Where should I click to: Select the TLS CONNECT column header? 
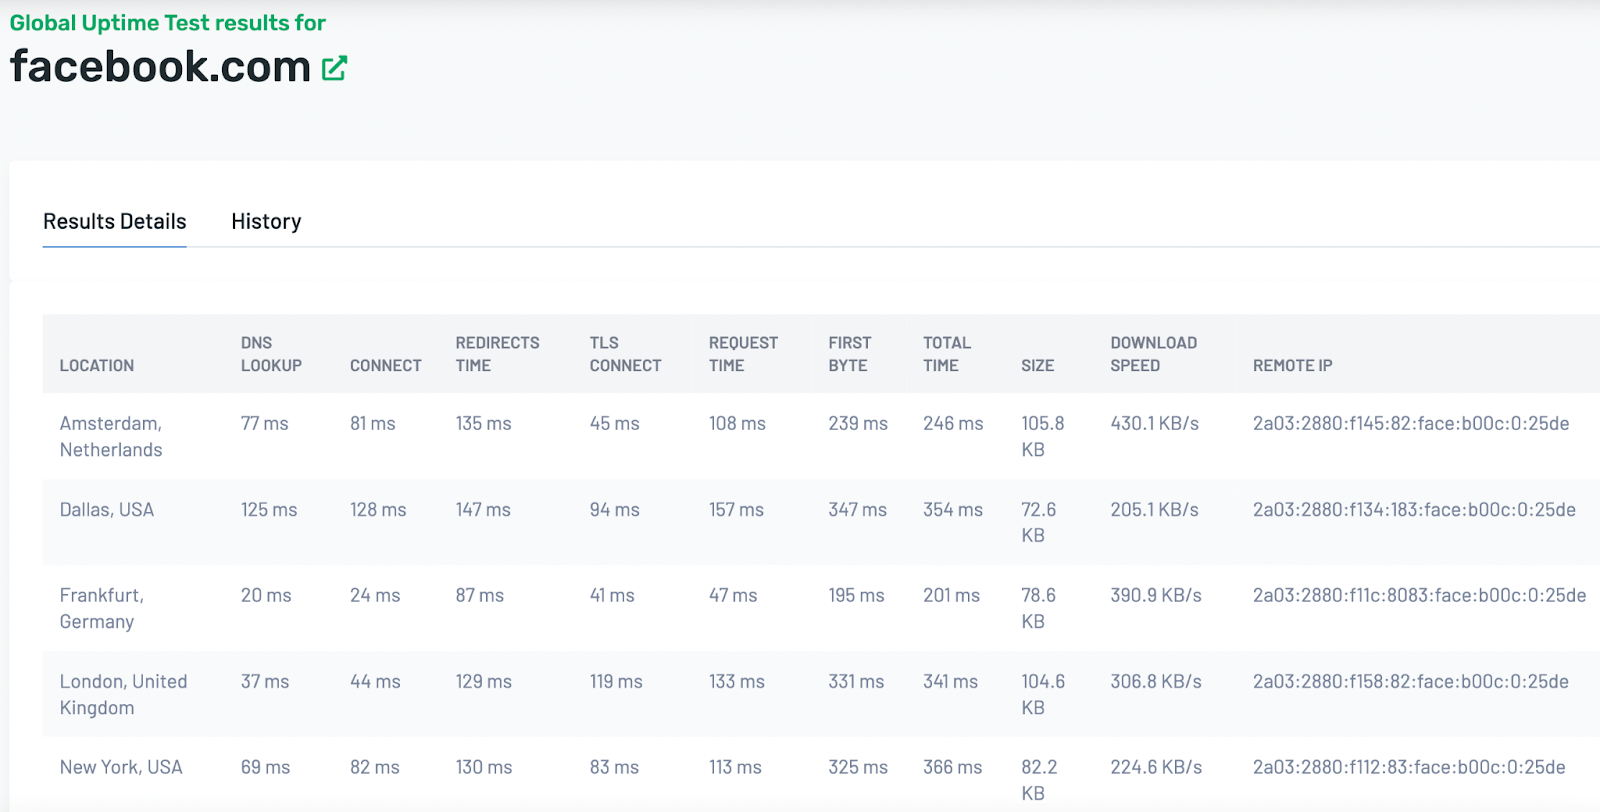pyautogui.click(x=625, y=354)
